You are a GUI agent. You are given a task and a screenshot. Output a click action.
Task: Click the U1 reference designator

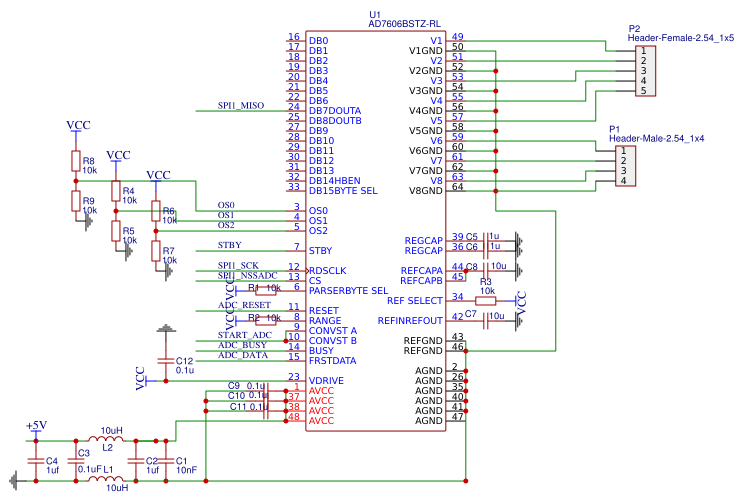[375, 15]
